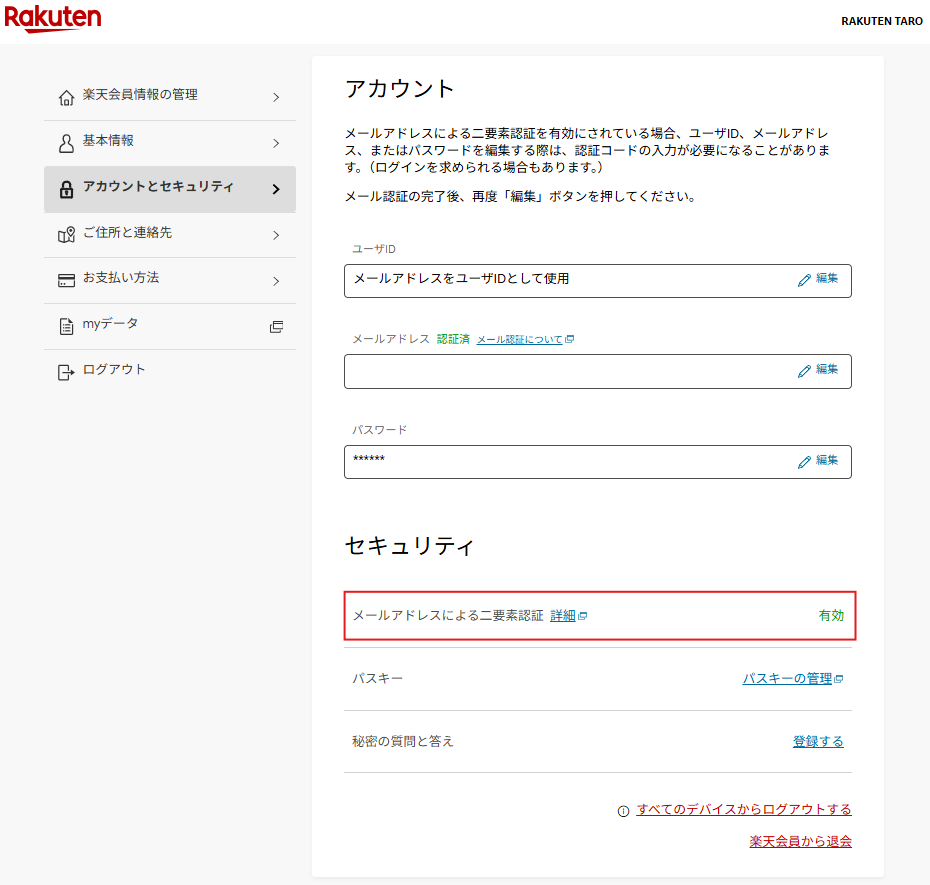Expand the 基本情報 chevron

[x=276, y=143]
